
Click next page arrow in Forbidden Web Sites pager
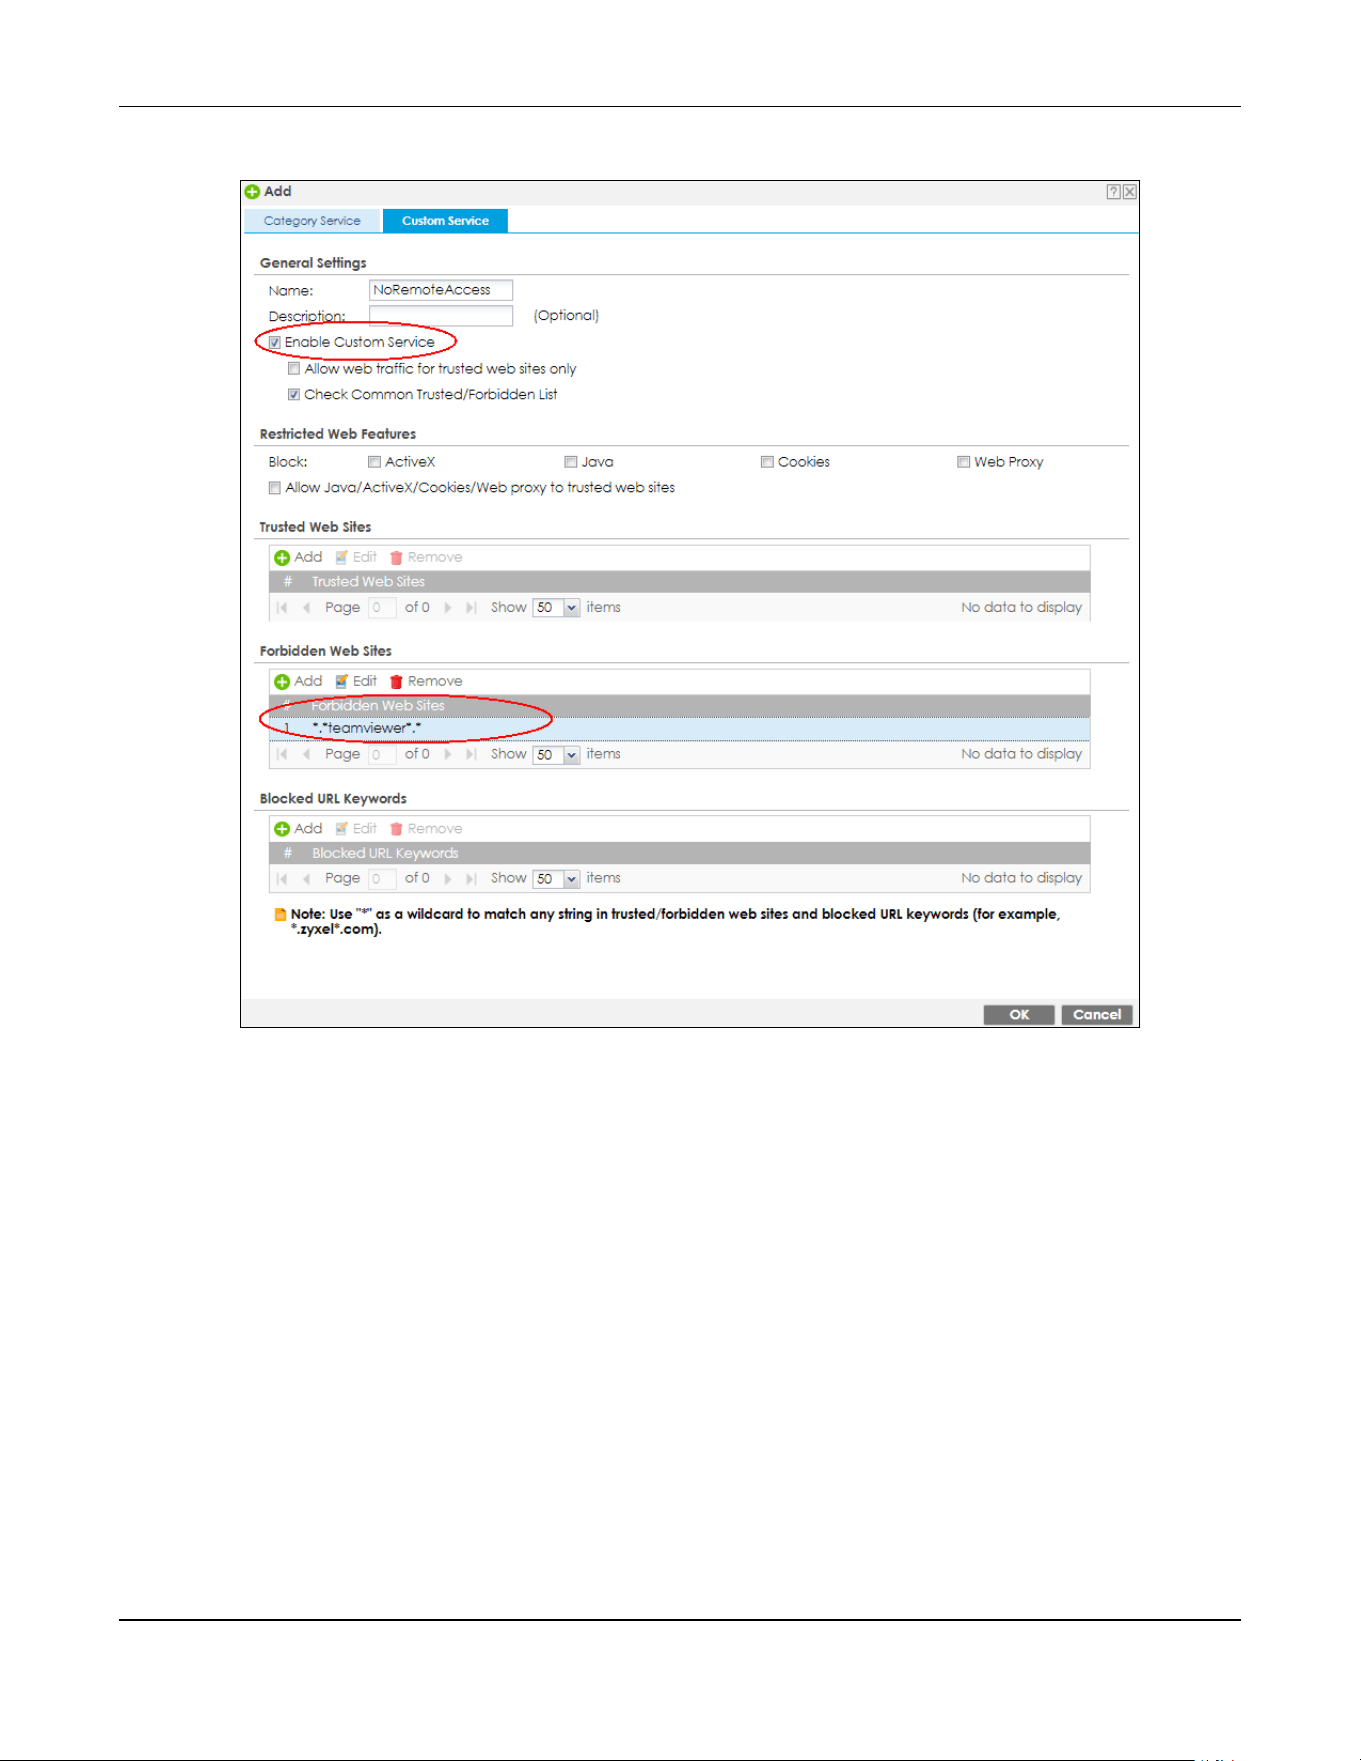coord(447,755)
